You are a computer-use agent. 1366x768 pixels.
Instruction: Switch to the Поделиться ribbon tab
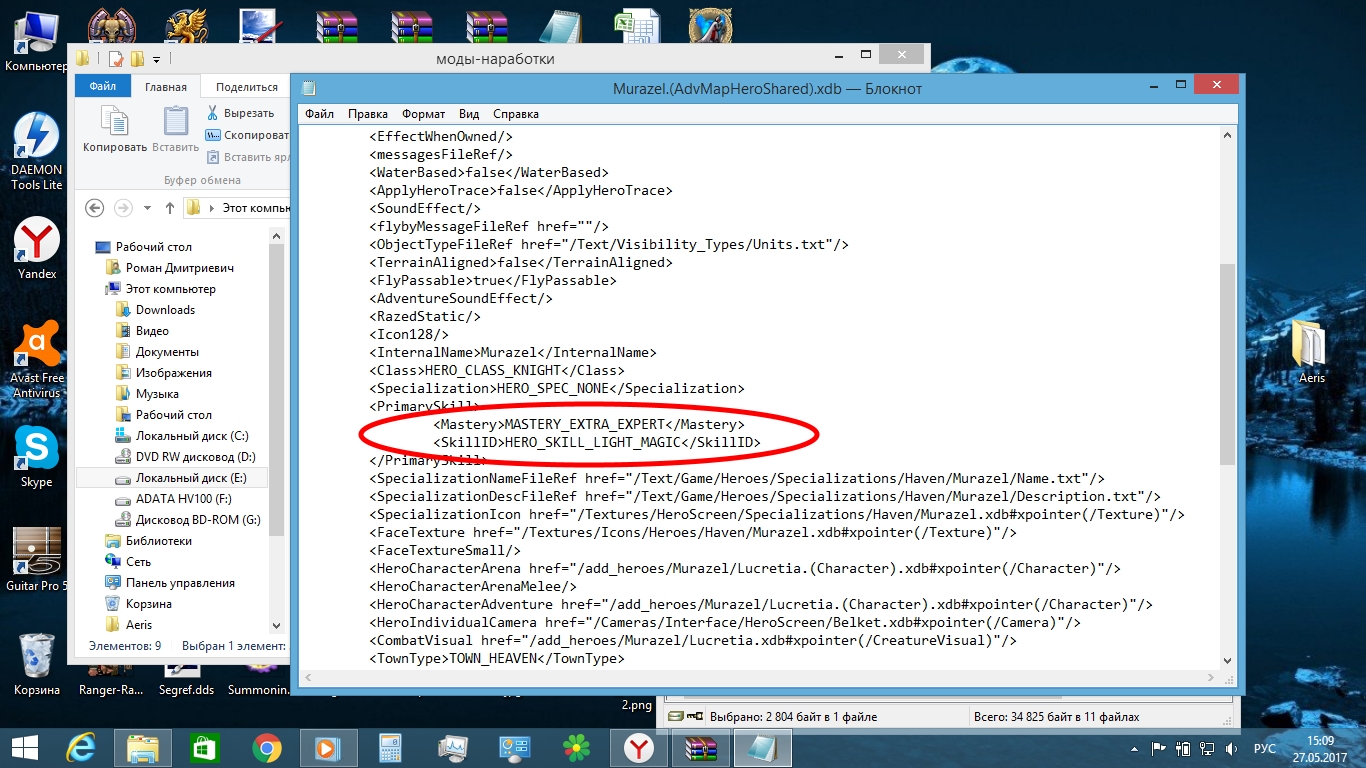coord(247,87)
